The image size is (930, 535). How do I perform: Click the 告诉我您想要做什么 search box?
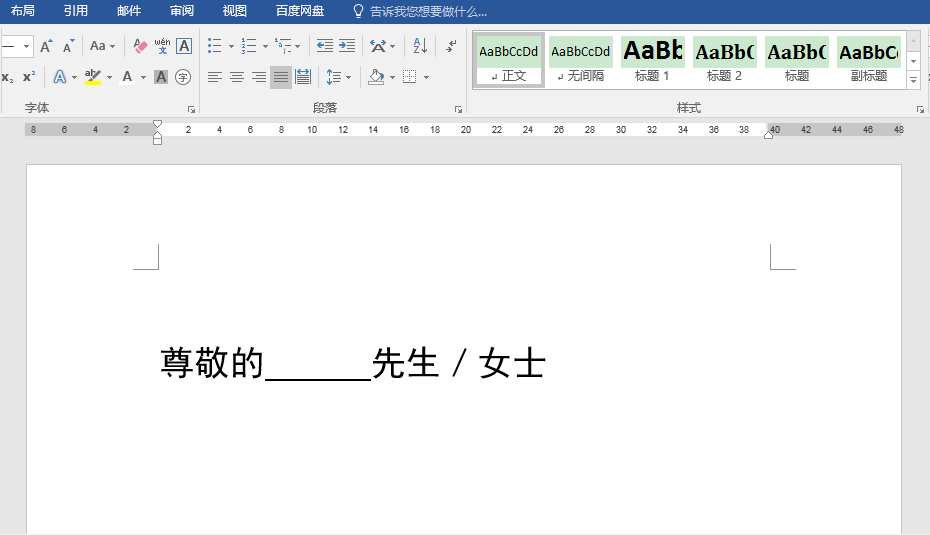coord(428,11)
